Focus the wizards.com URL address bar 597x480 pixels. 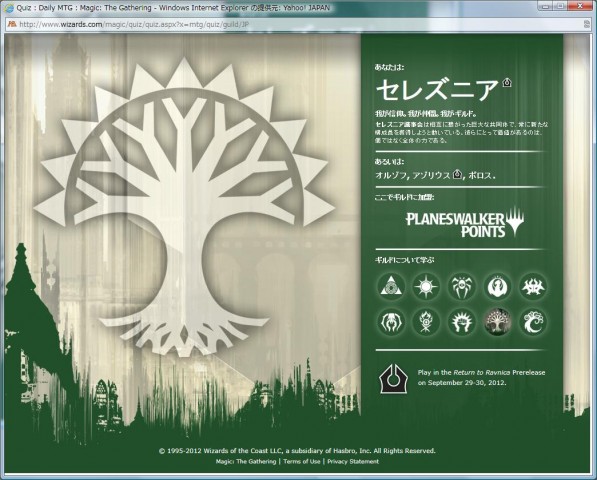(297, 24)
